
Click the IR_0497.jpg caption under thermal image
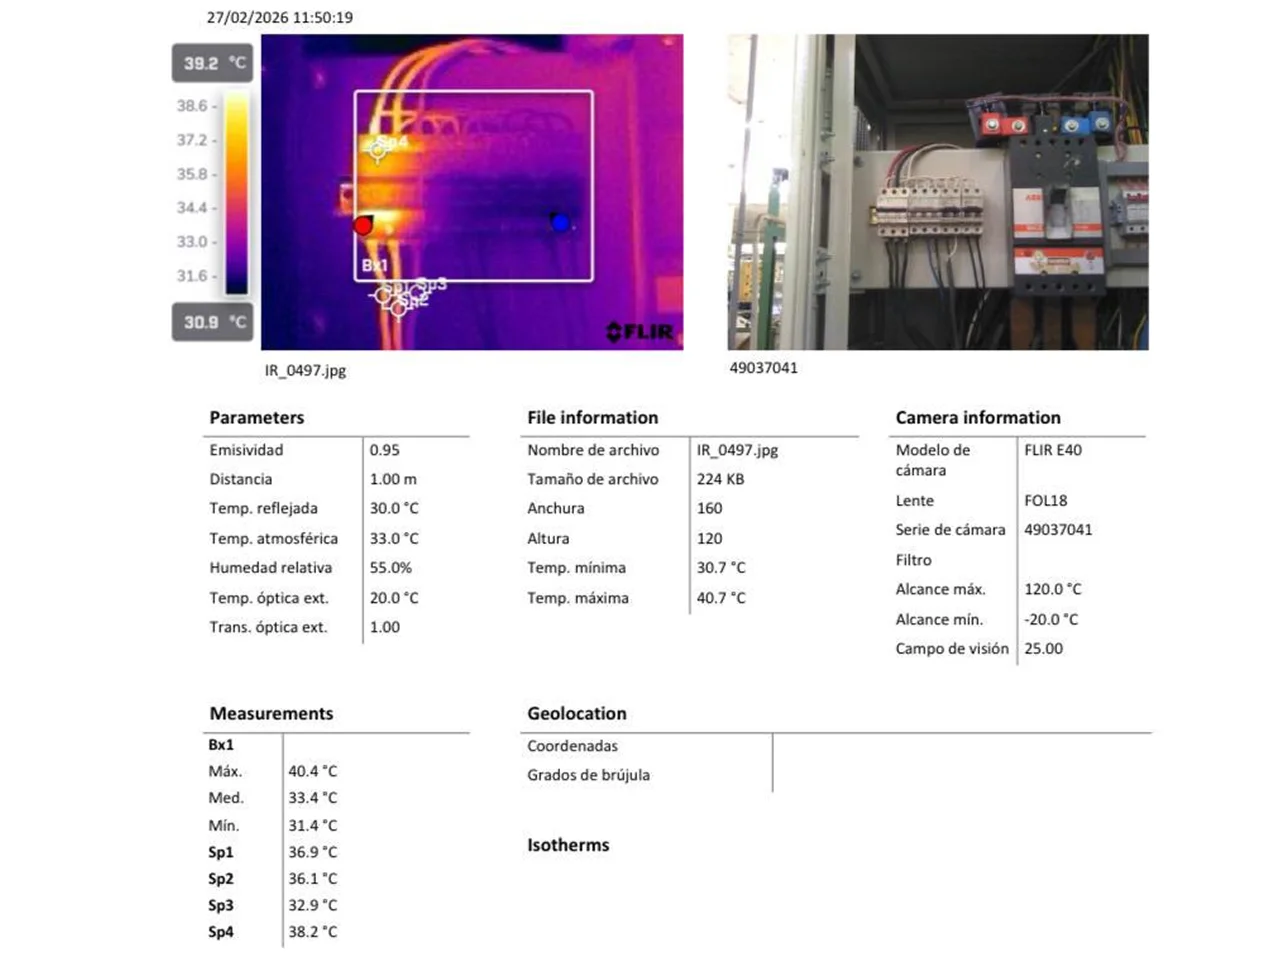point(305,370)
